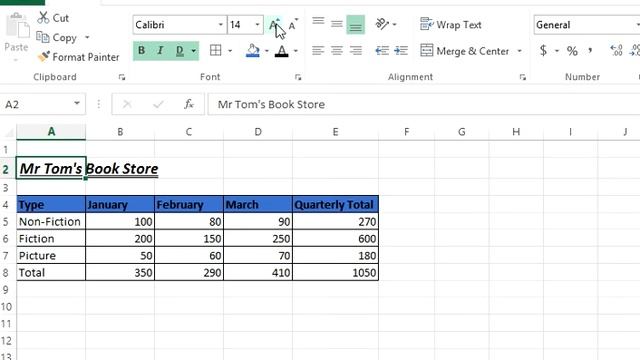Viewport: 640px width, 360px height.
Task: Open the Fill Color dropdown arrow
Action: tap(267, 51)
